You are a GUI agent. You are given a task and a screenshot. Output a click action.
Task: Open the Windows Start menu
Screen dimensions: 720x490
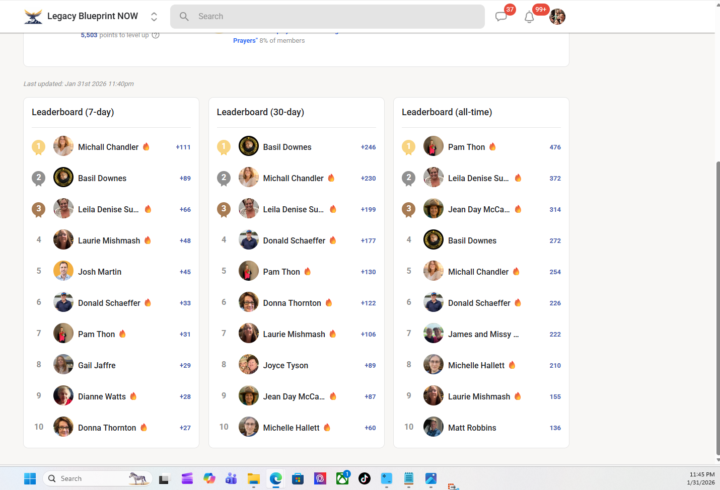tap(30, 479)
